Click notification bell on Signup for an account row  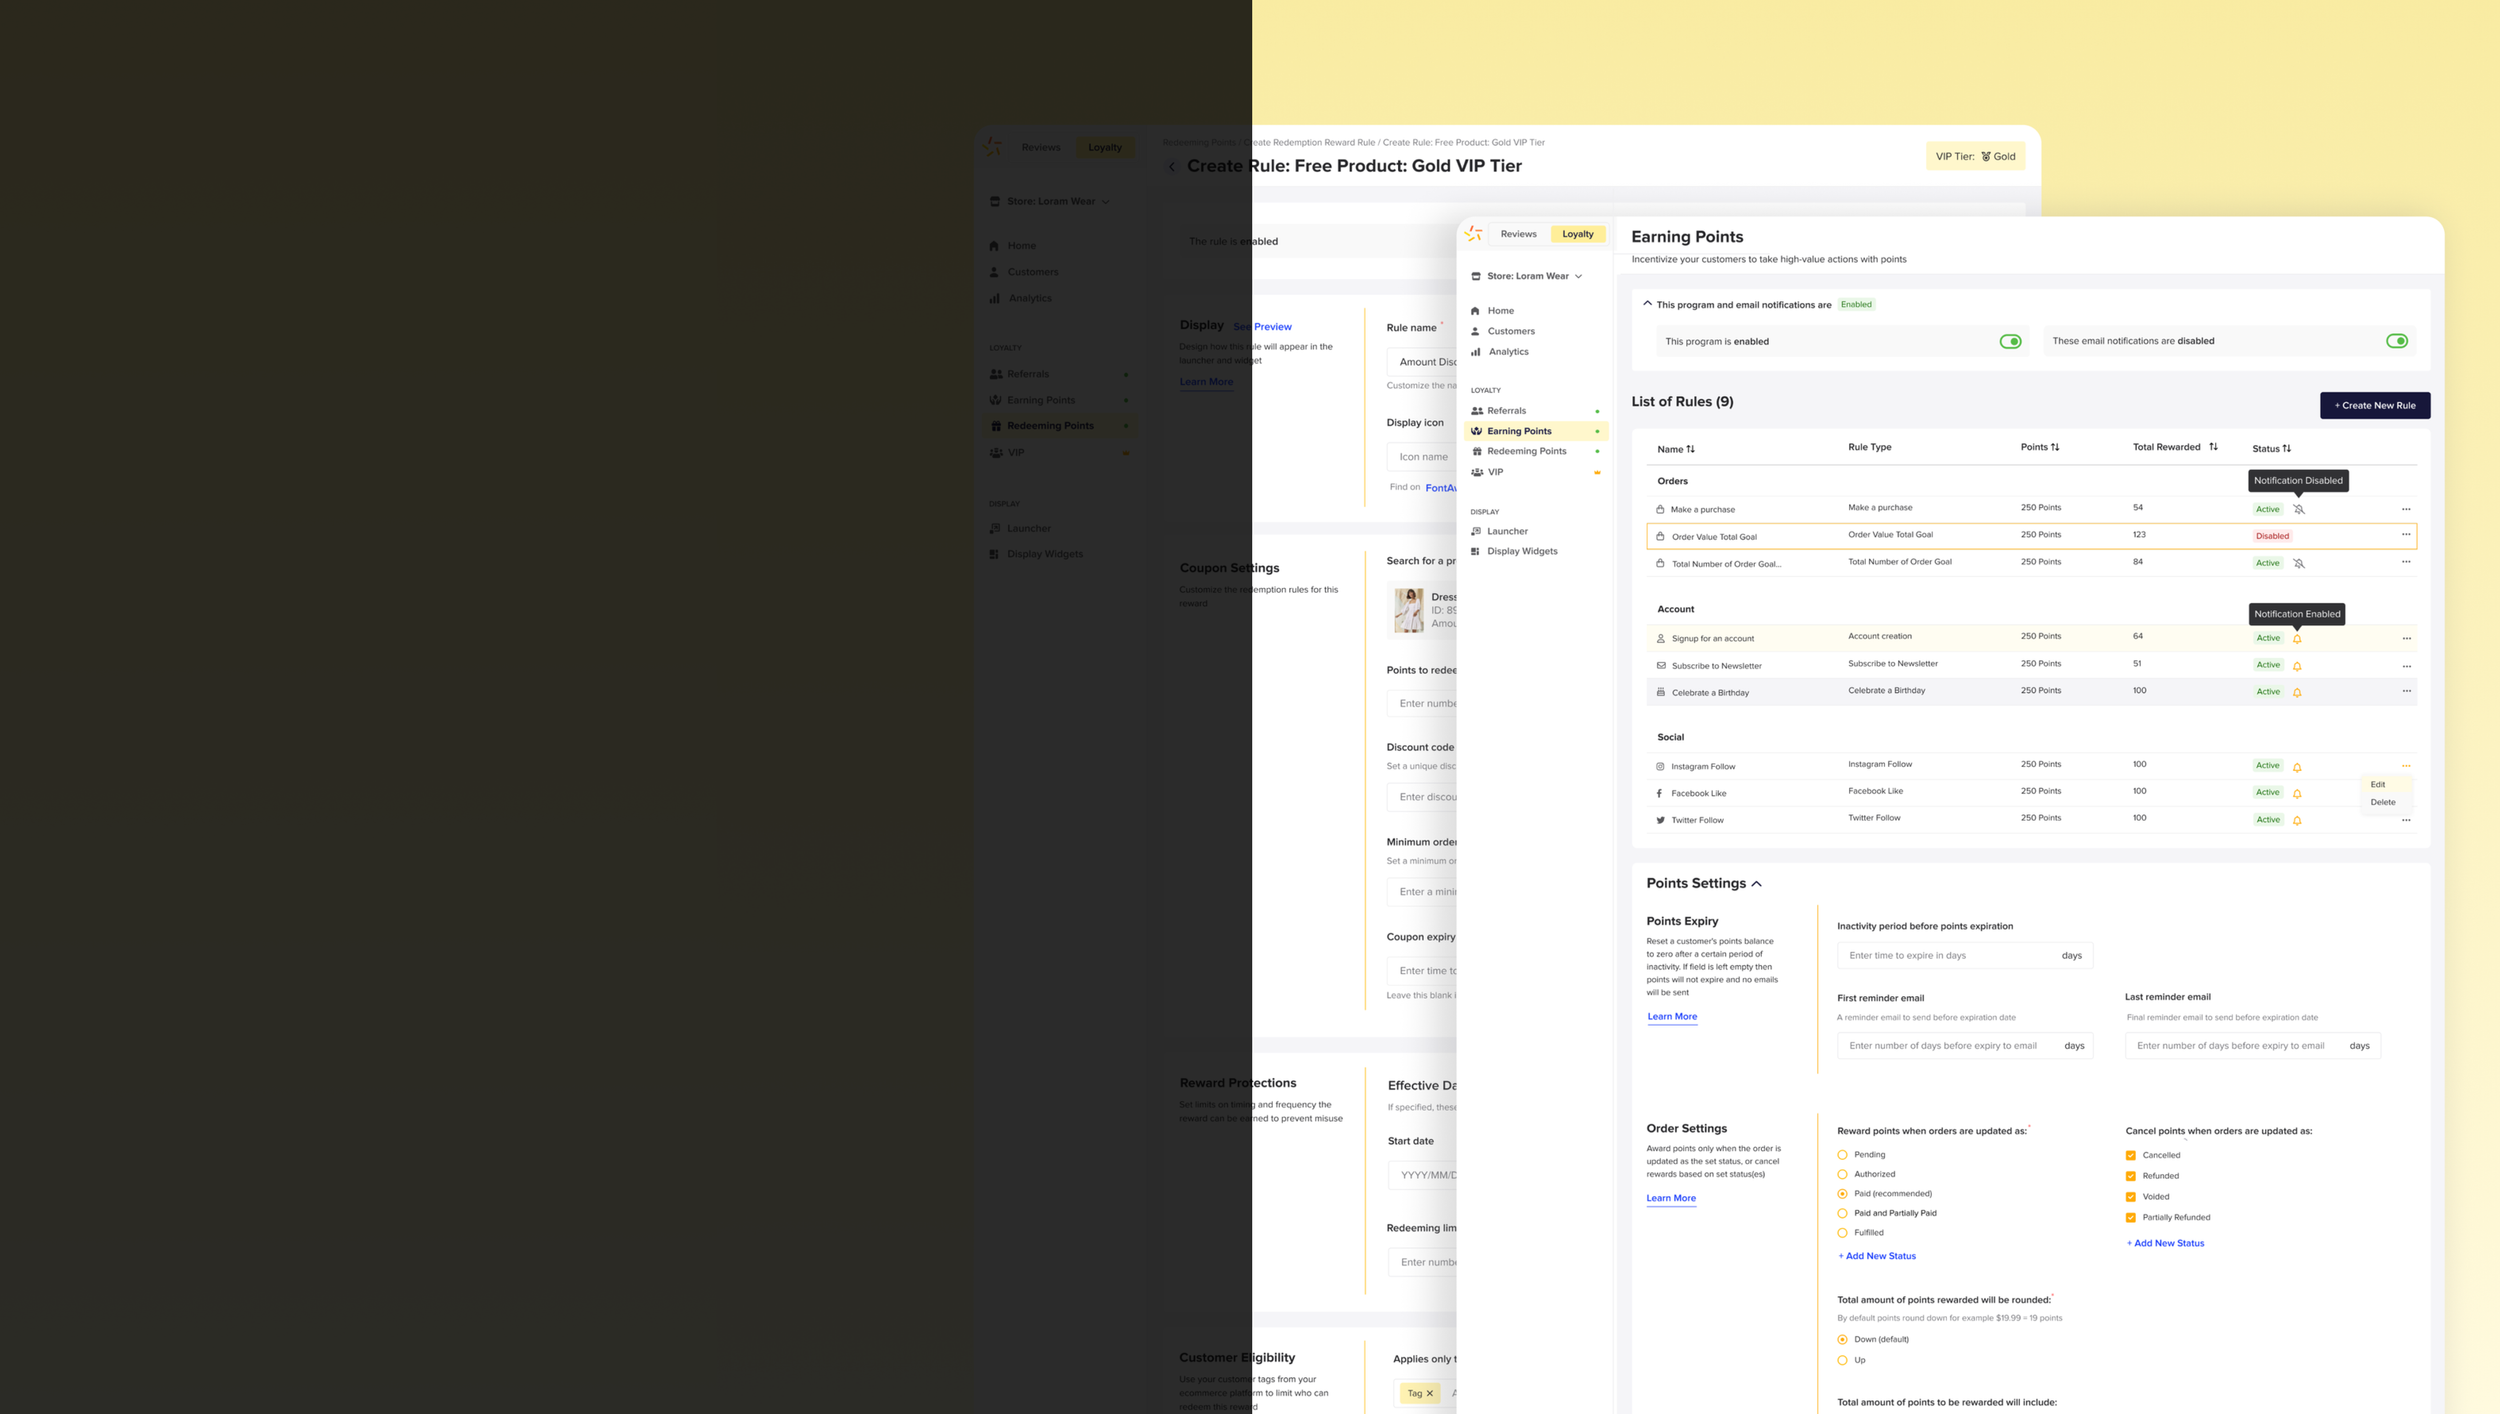[2297, 638]
